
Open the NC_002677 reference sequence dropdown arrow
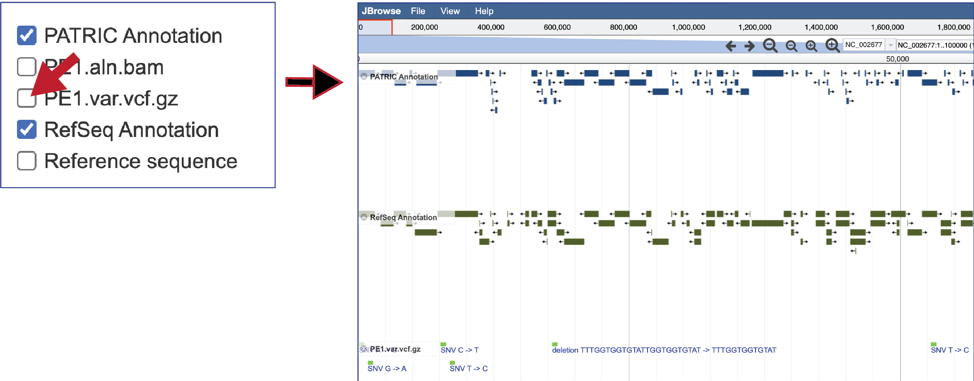(890, 45)
